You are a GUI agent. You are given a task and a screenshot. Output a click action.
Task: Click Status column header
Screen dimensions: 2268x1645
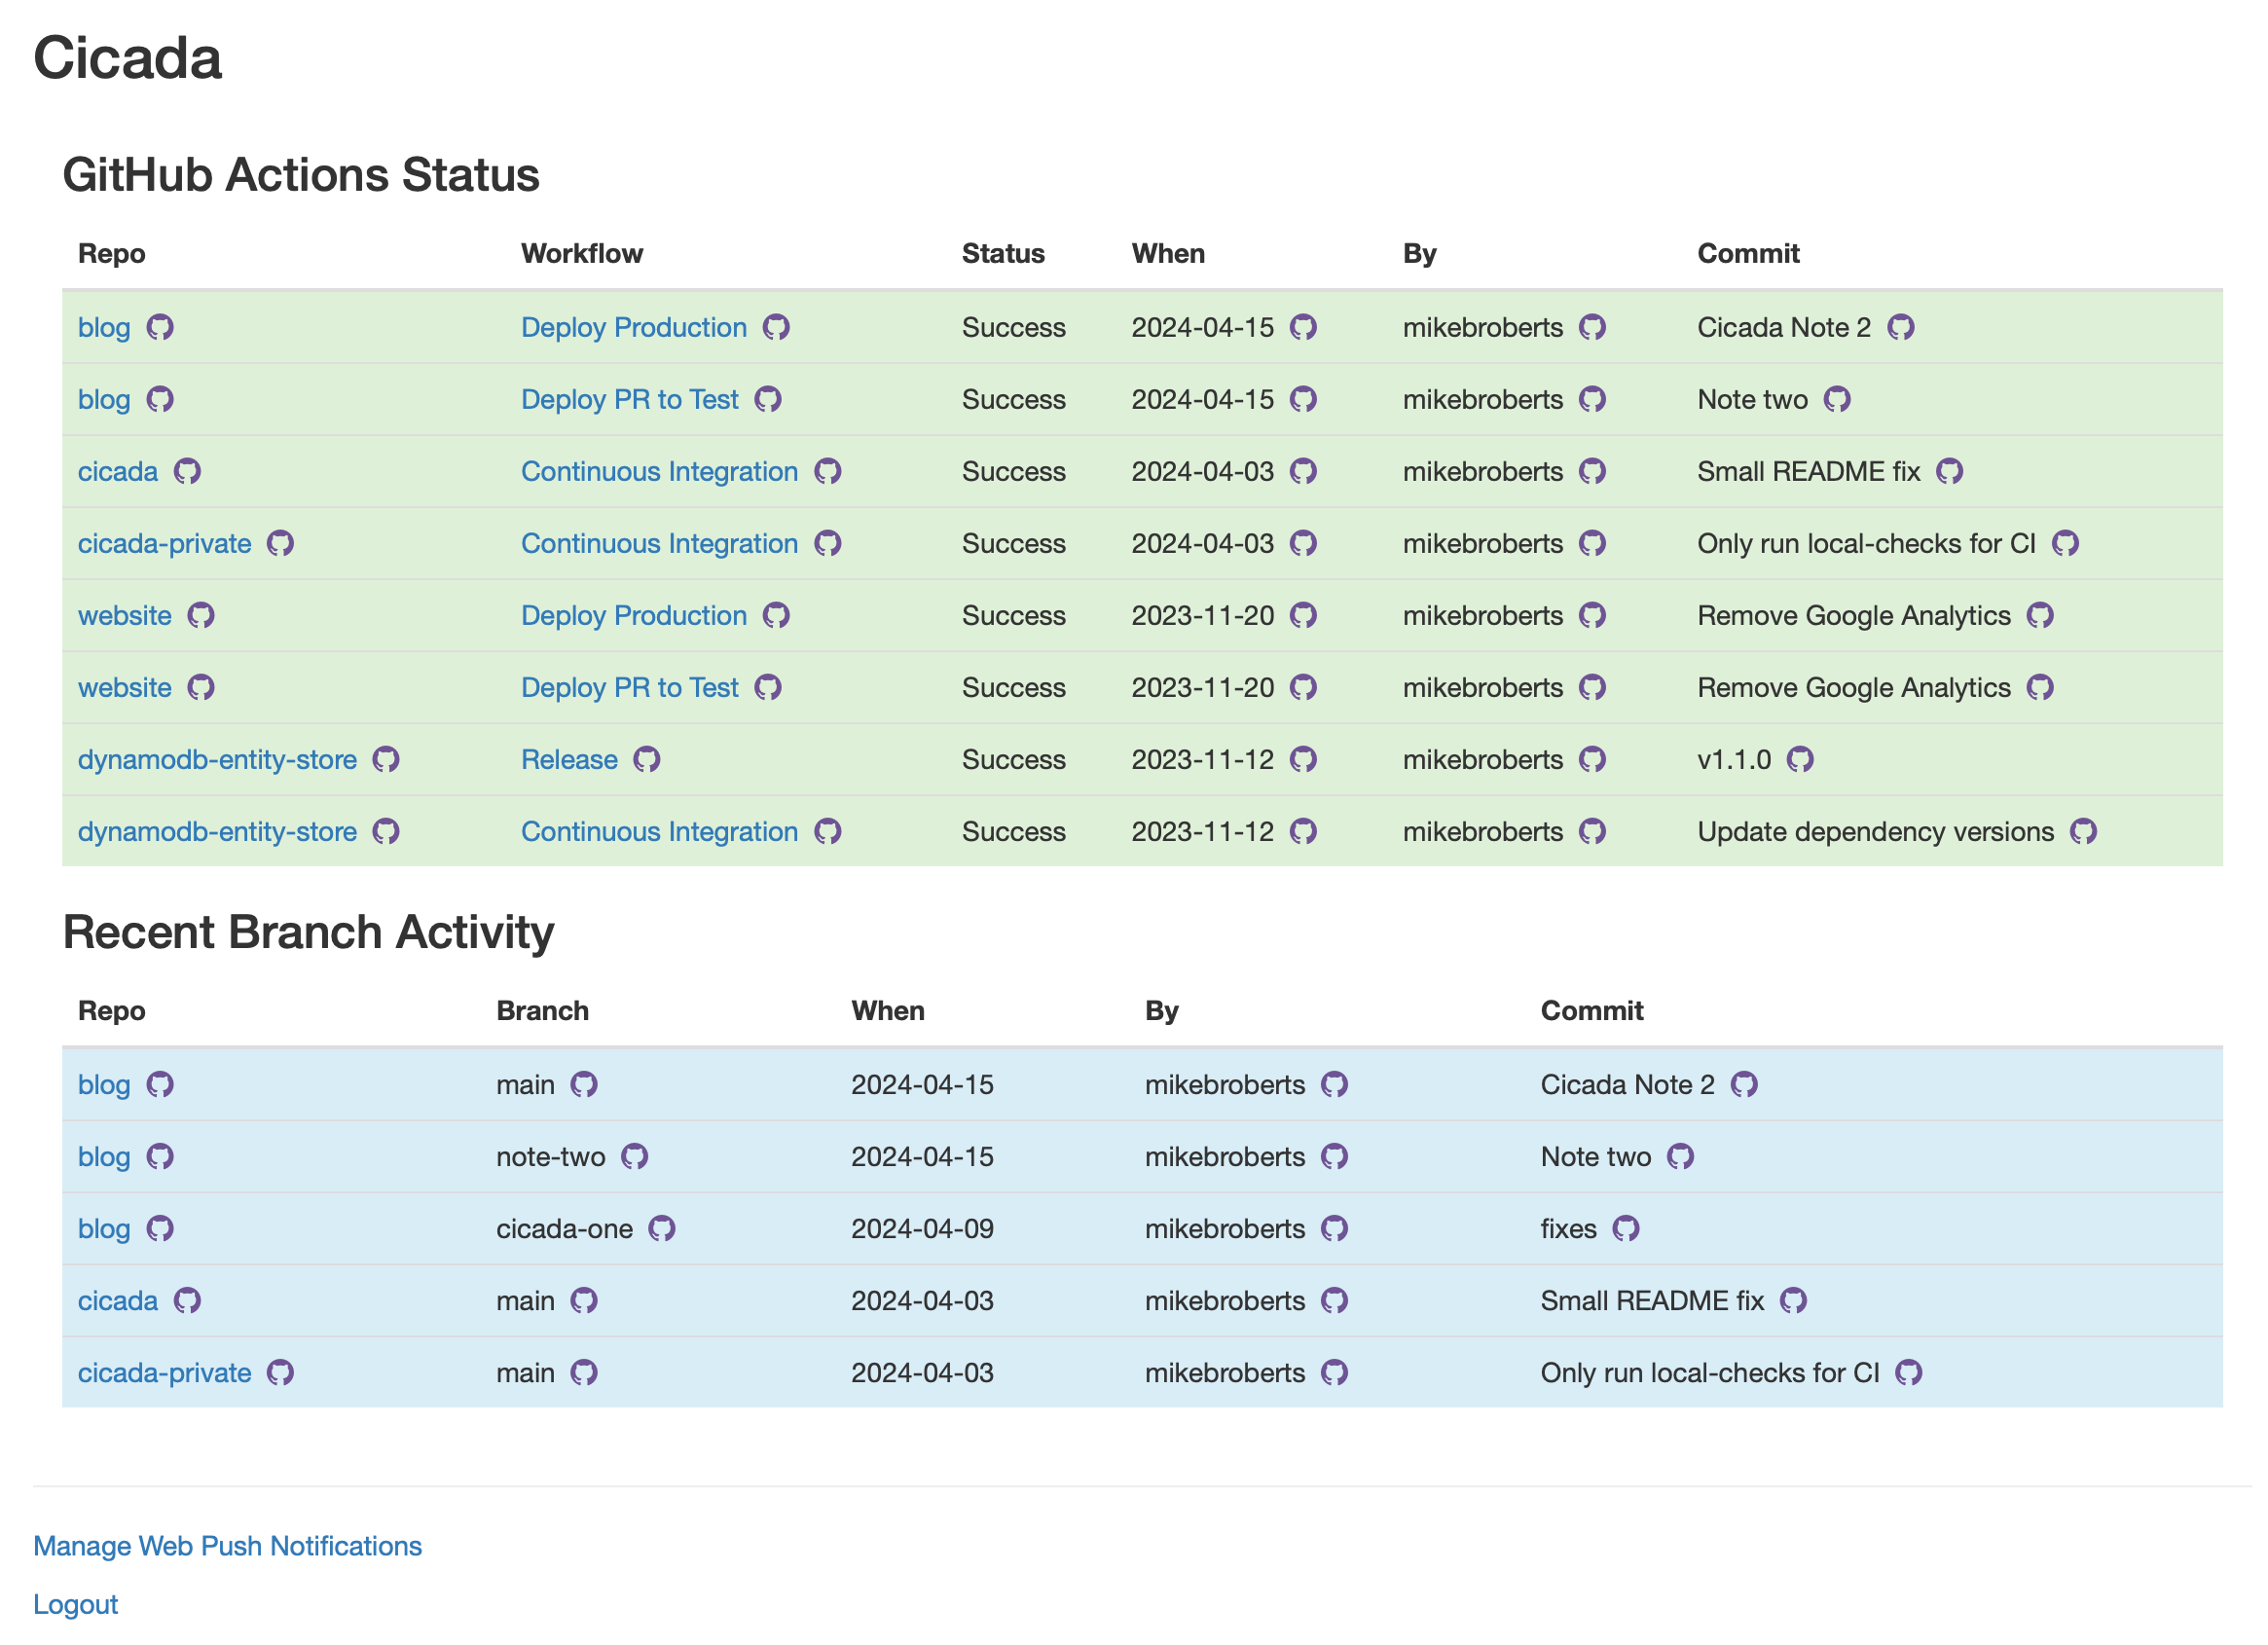tap(1003, 253)
